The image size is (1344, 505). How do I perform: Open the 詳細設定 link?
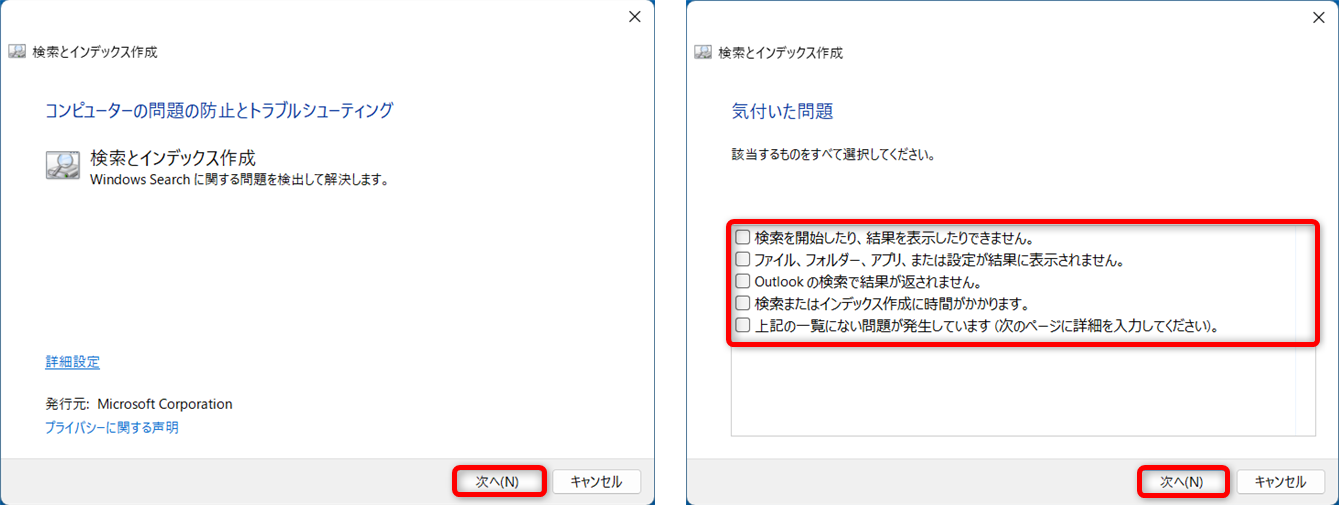point(72,362)
